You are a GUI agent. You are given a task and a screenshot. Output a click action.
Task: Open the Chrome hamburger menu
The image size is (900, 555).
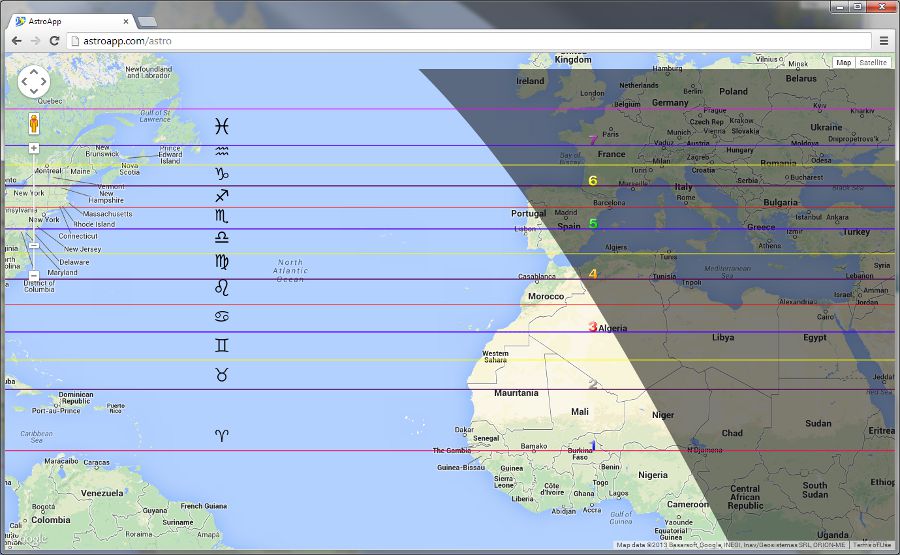click(883, 41)
